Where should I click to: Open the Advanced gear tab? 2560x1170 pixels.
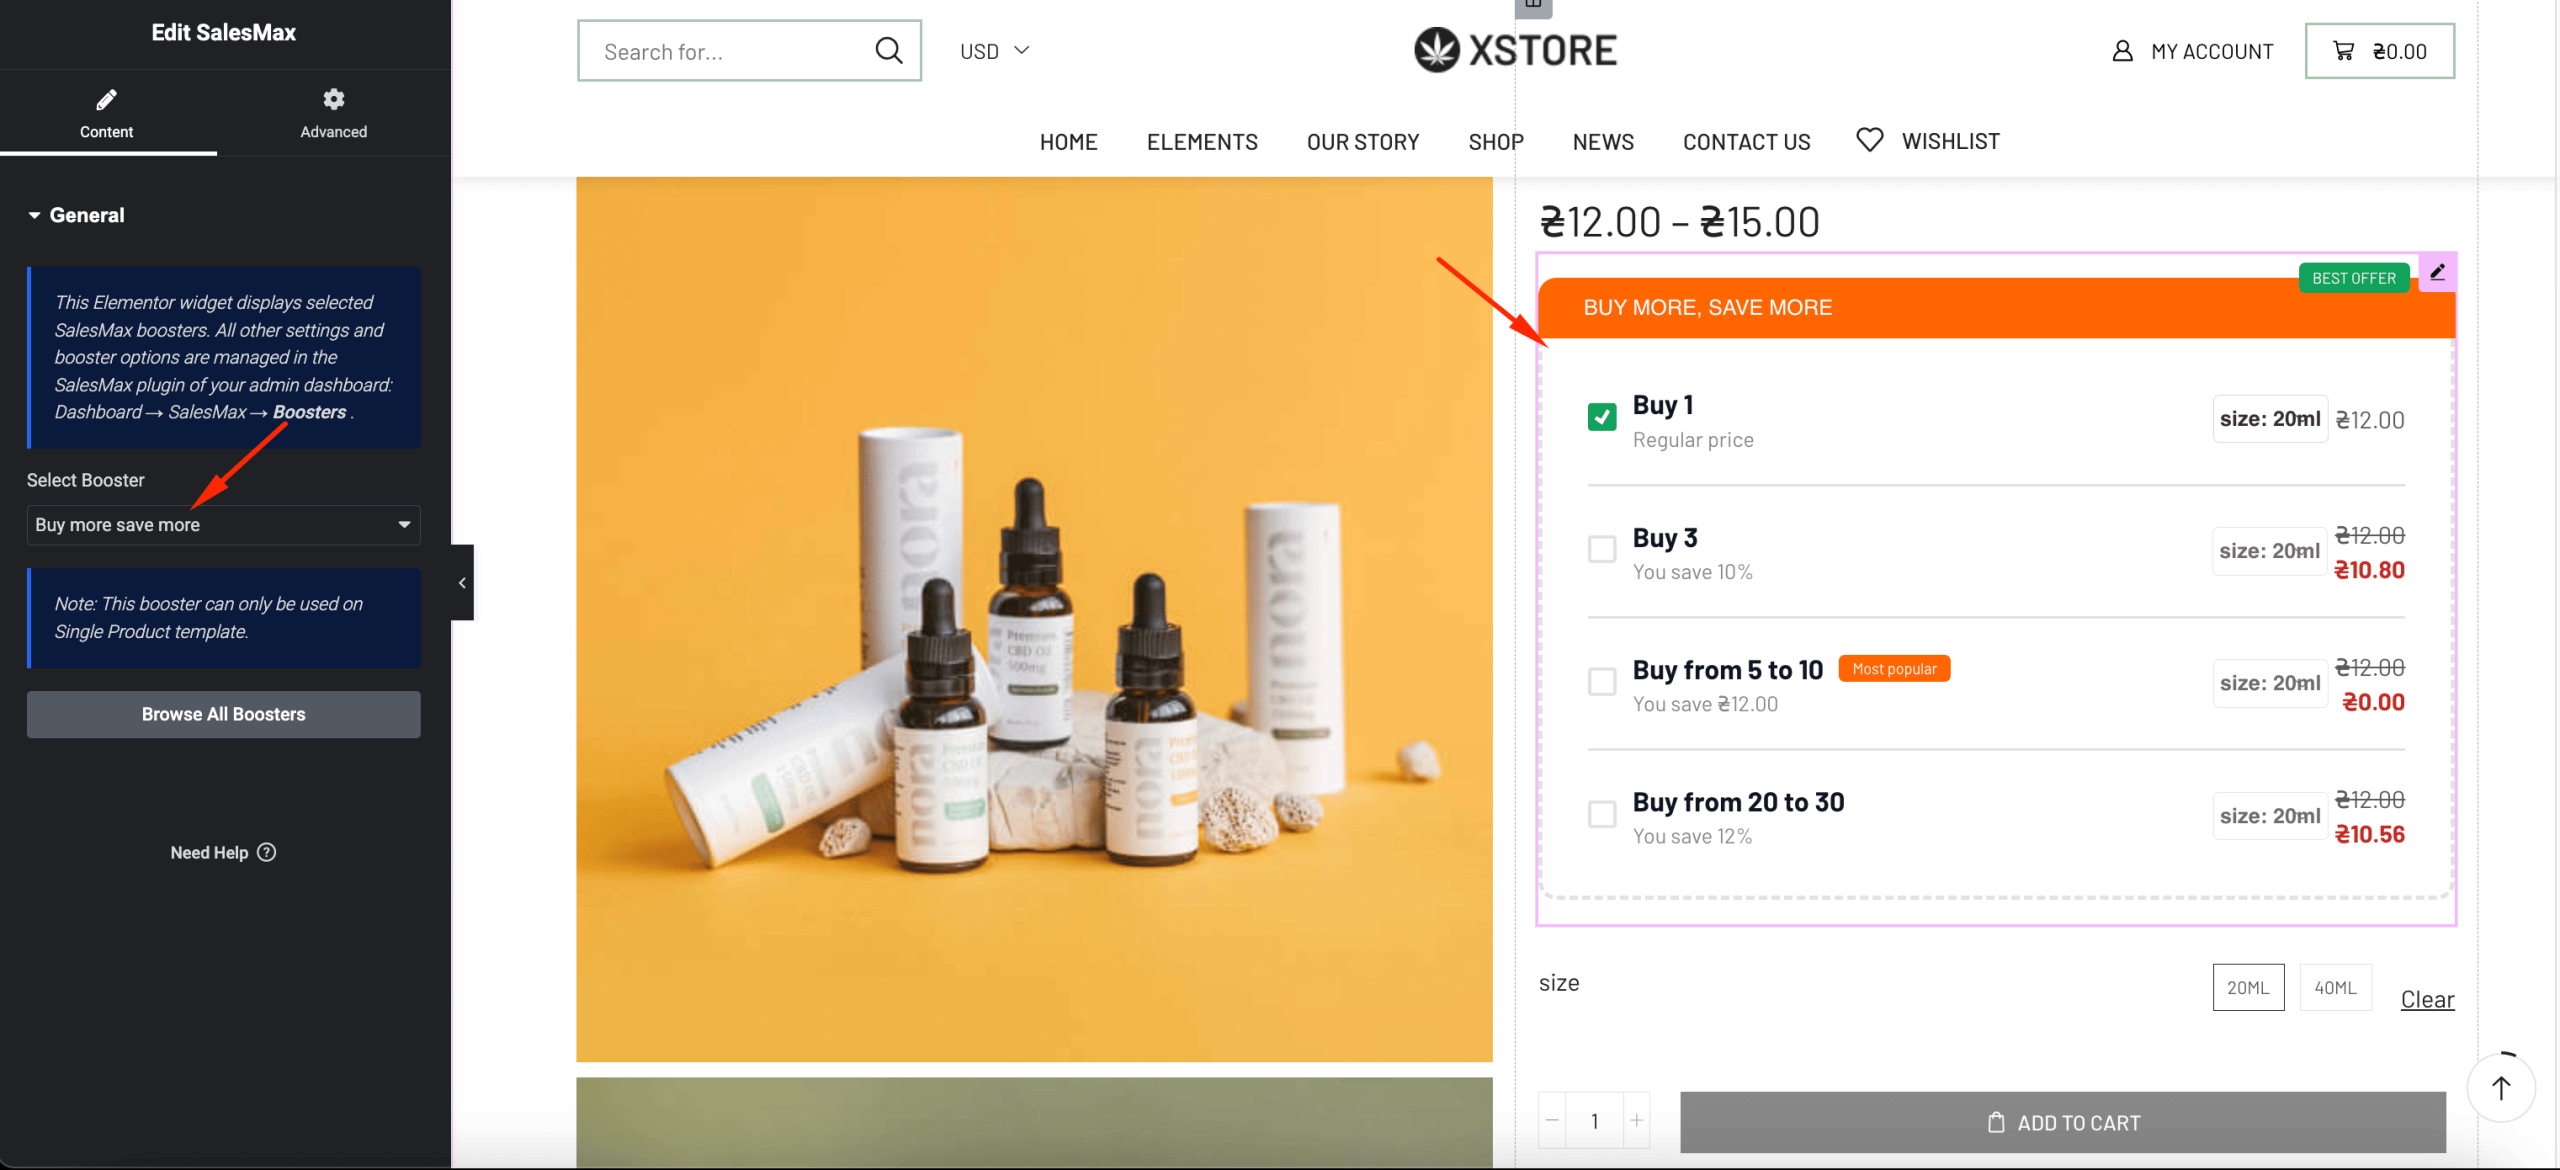coord(333,112)
